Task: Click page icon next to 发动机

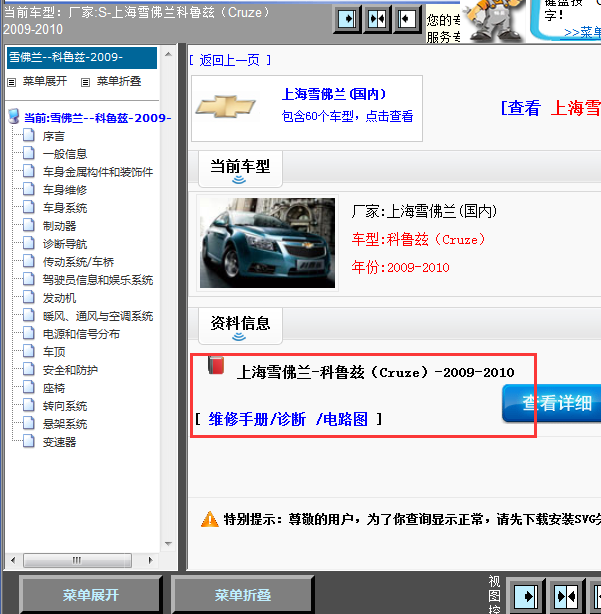Action: (x=29, y=297)
